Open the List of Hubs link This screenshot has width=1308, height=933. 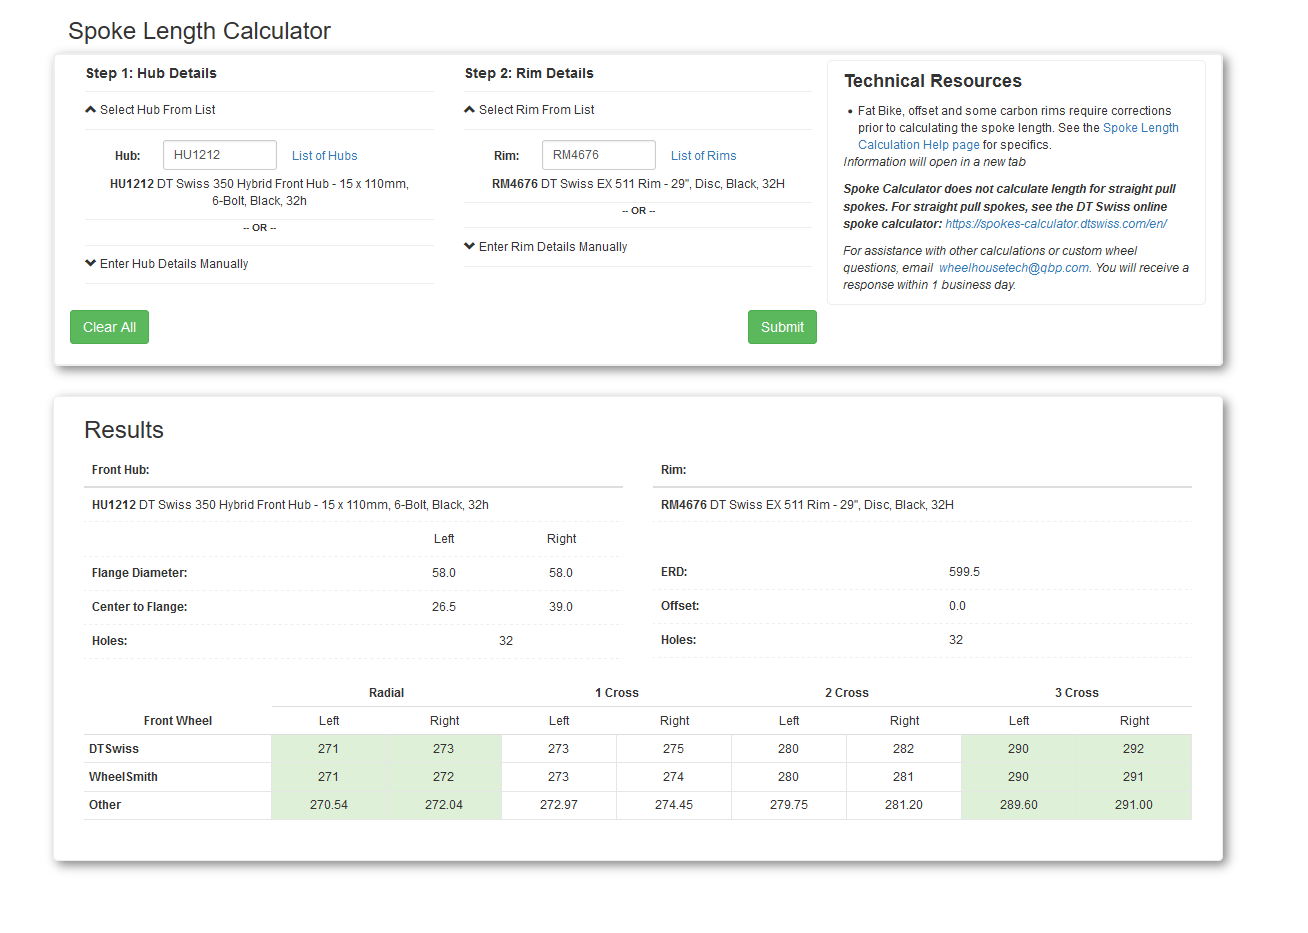[324, 156]
